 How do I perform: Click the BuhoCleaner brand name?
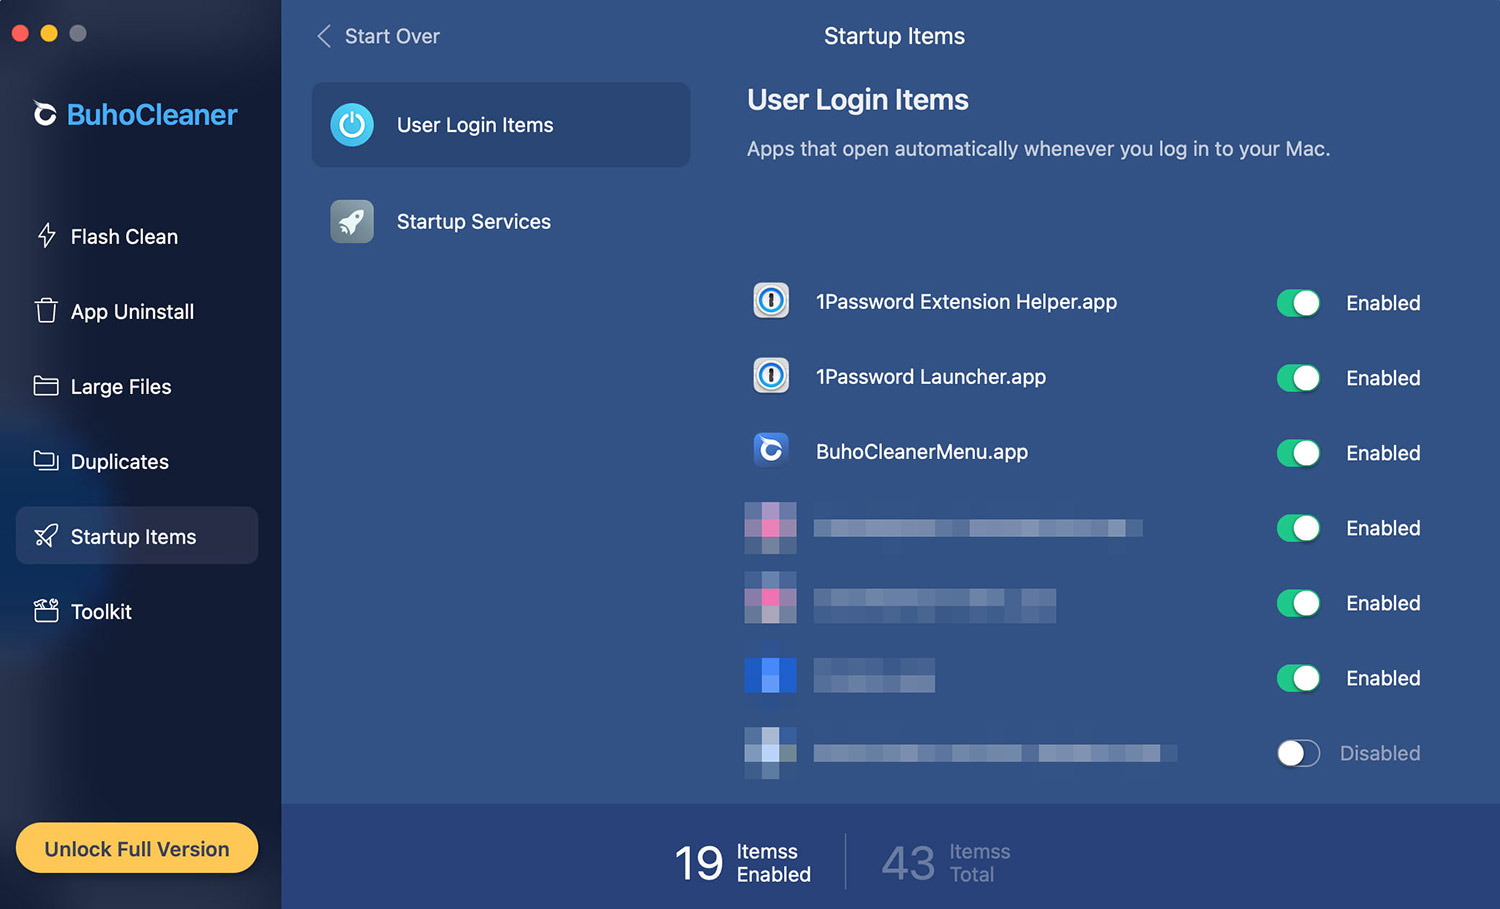[x=152, y=115]
